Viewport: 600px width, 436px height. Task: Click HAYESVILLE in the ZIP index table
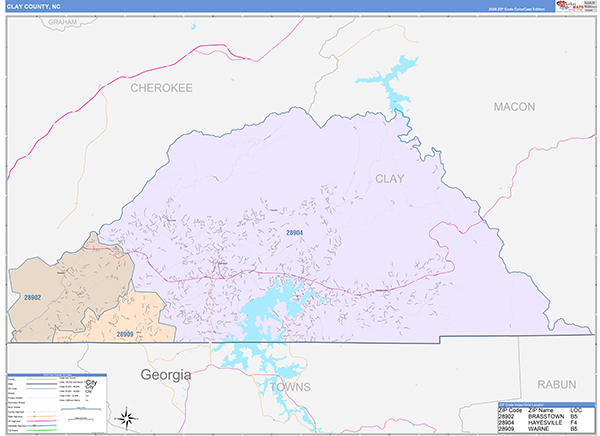[x=545, y=423]
